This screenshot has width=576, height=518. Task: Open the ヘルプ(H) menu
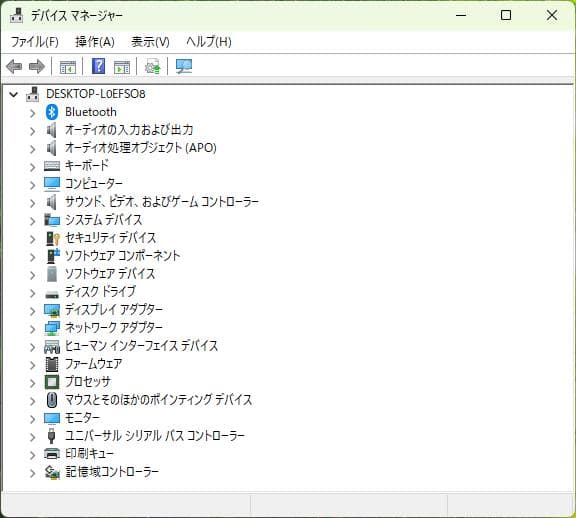[209, 42]
